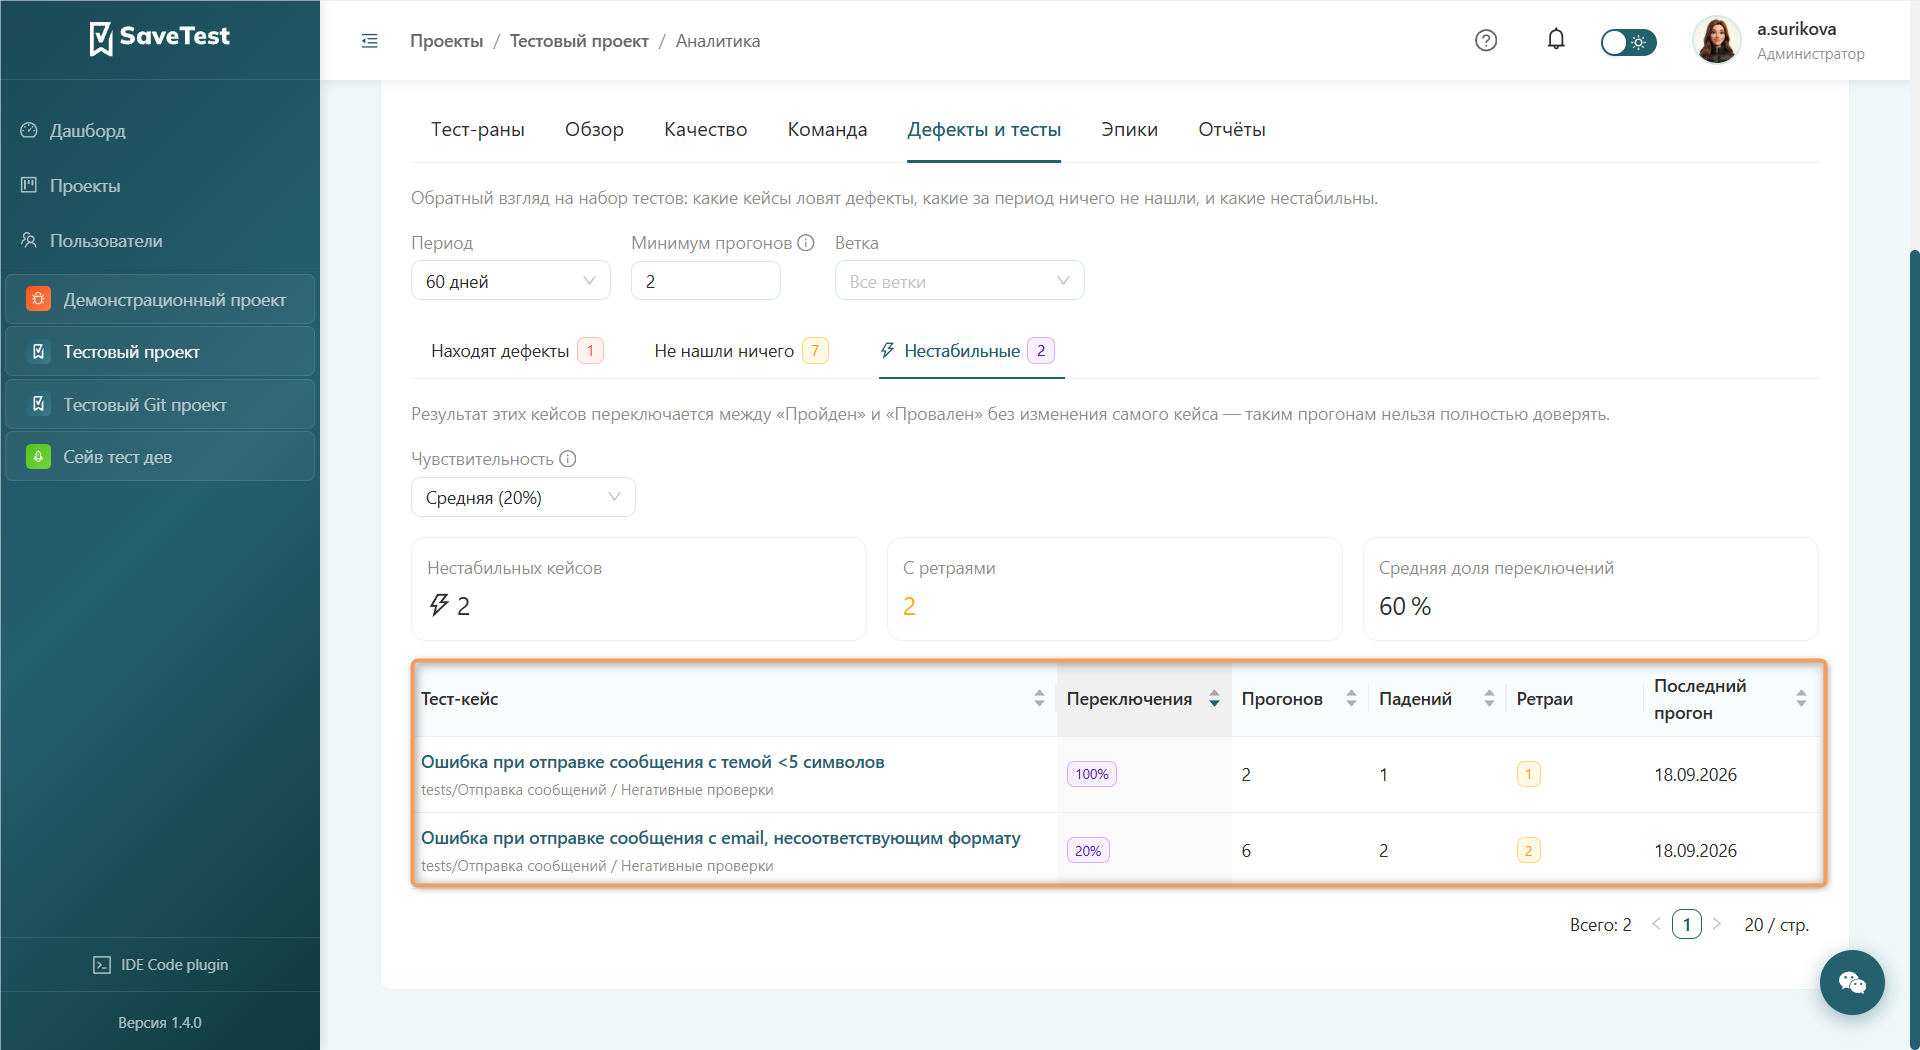Open the help question mark icon
The width and height of the screenshot is (1920, 1050).
(1486, 41)
